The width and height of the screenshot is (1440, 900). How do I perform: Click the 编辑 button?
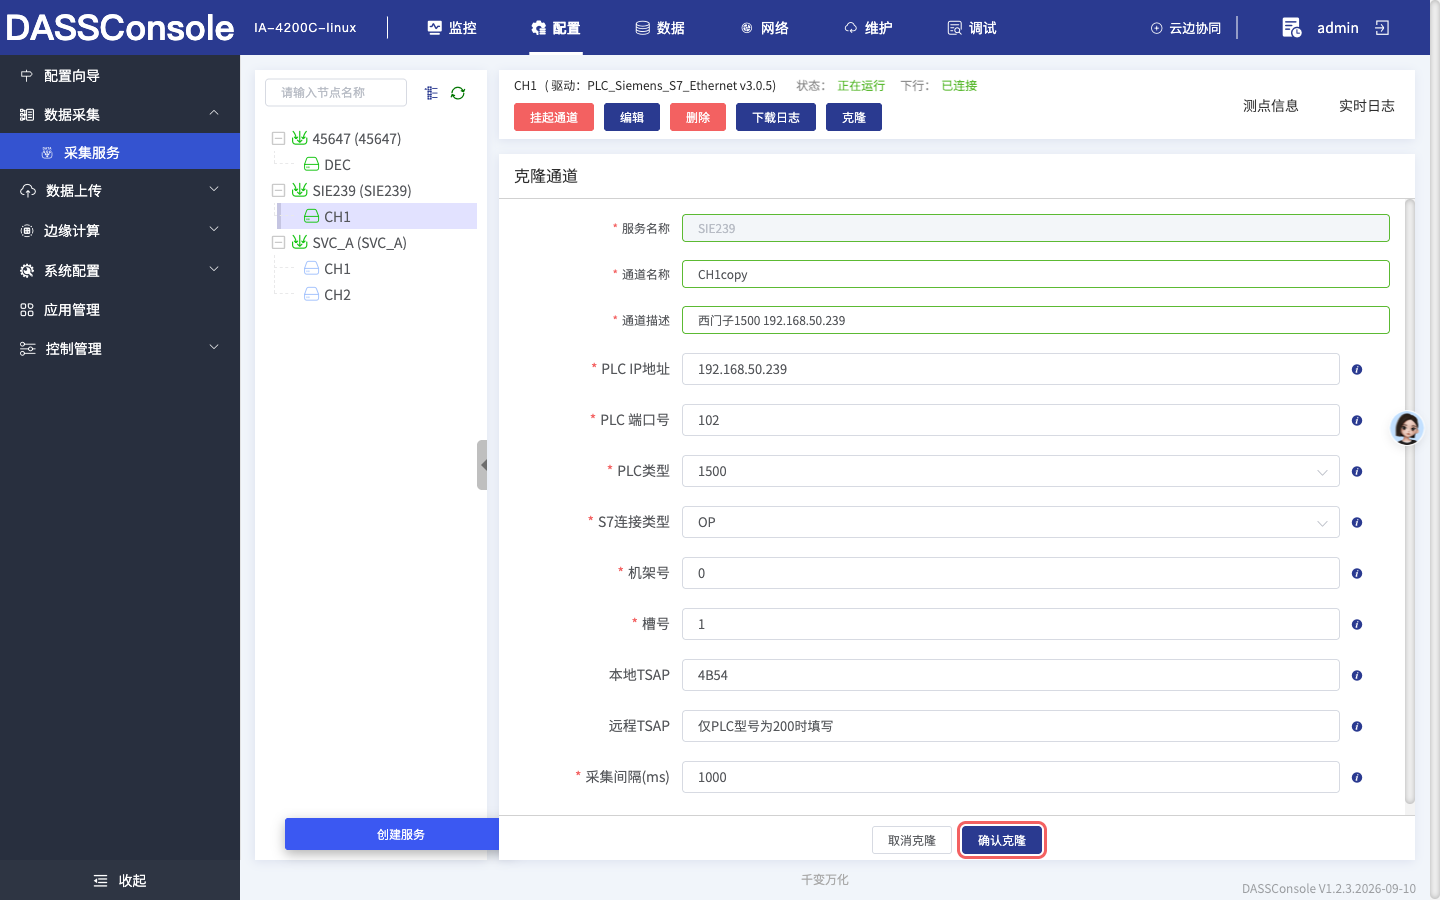632,117
